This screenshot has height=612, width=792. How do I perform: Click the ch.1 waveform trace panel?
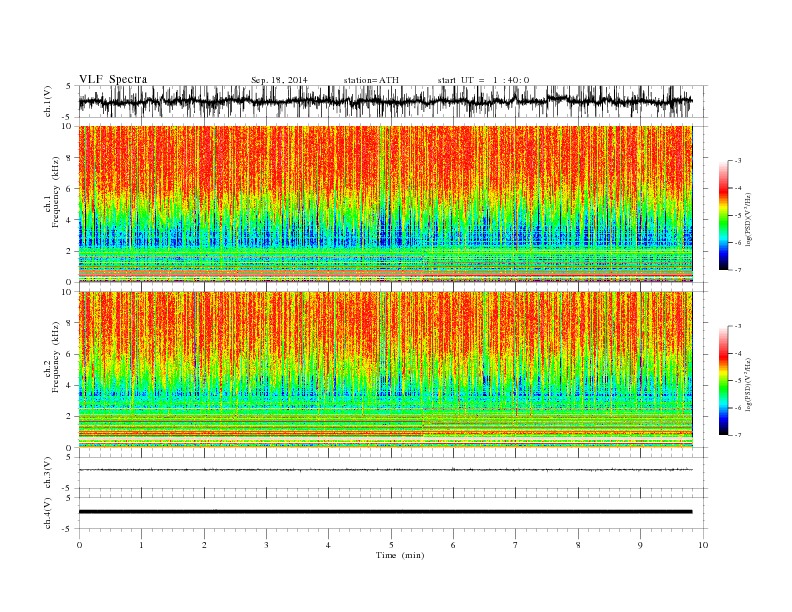393,101
